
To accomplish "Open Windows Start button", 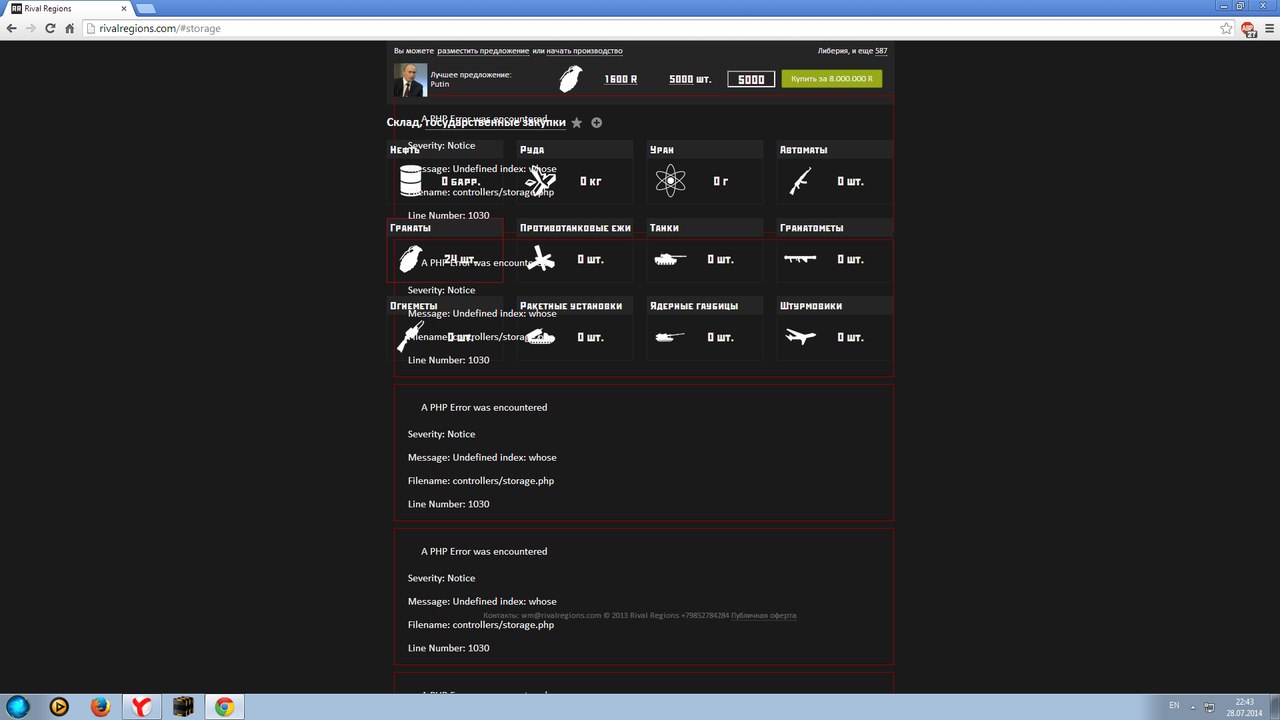I will point(18,707).
